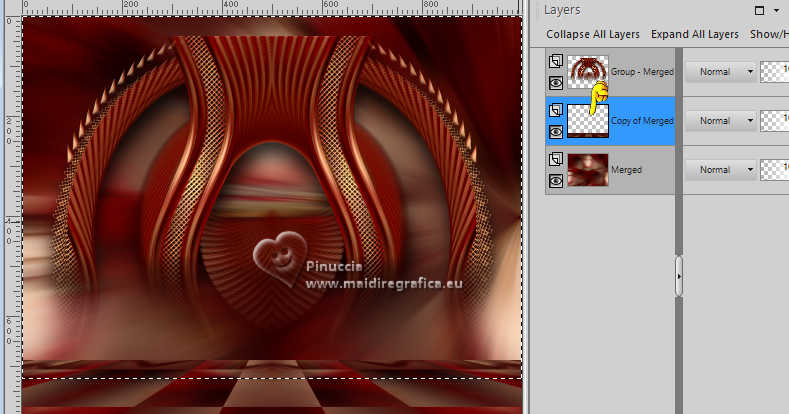Hide the Copy of Merged layer
Image resolution: width=789 pixels, height=414 pixels.
(x=556, y=132)
